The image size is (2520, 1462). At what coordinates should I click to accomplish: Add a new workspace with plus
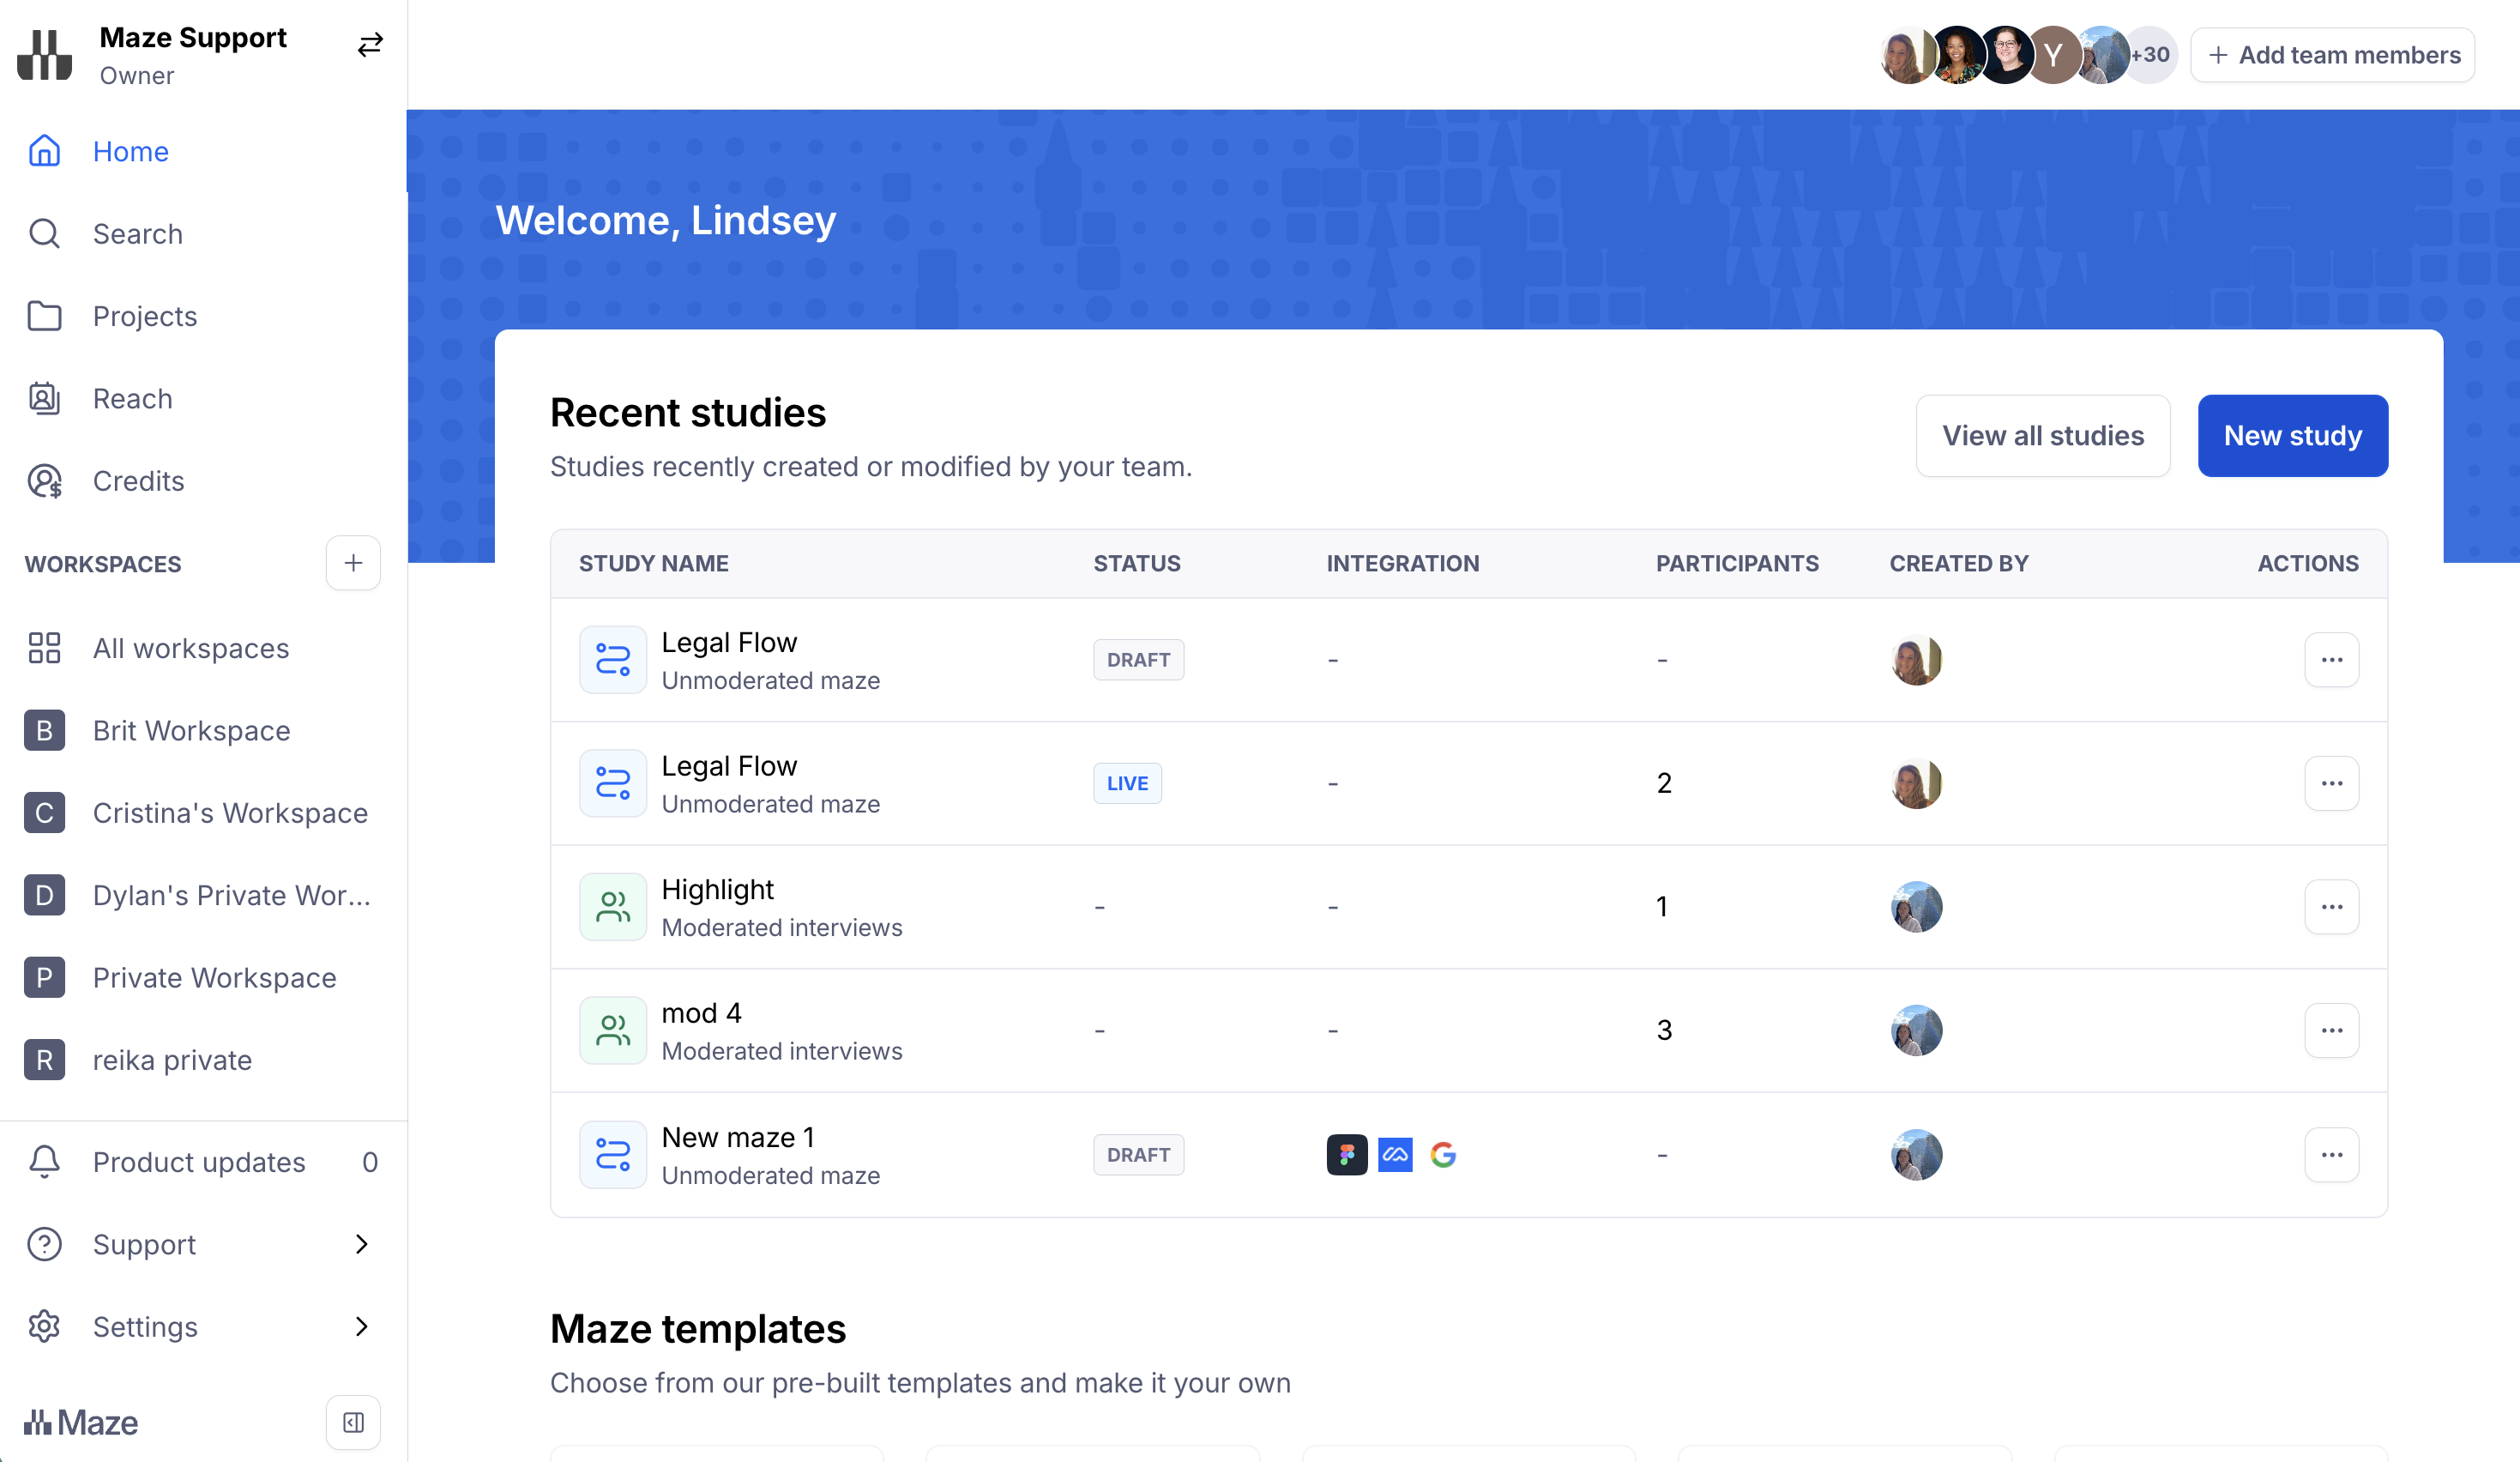click(x=353, y=563)
